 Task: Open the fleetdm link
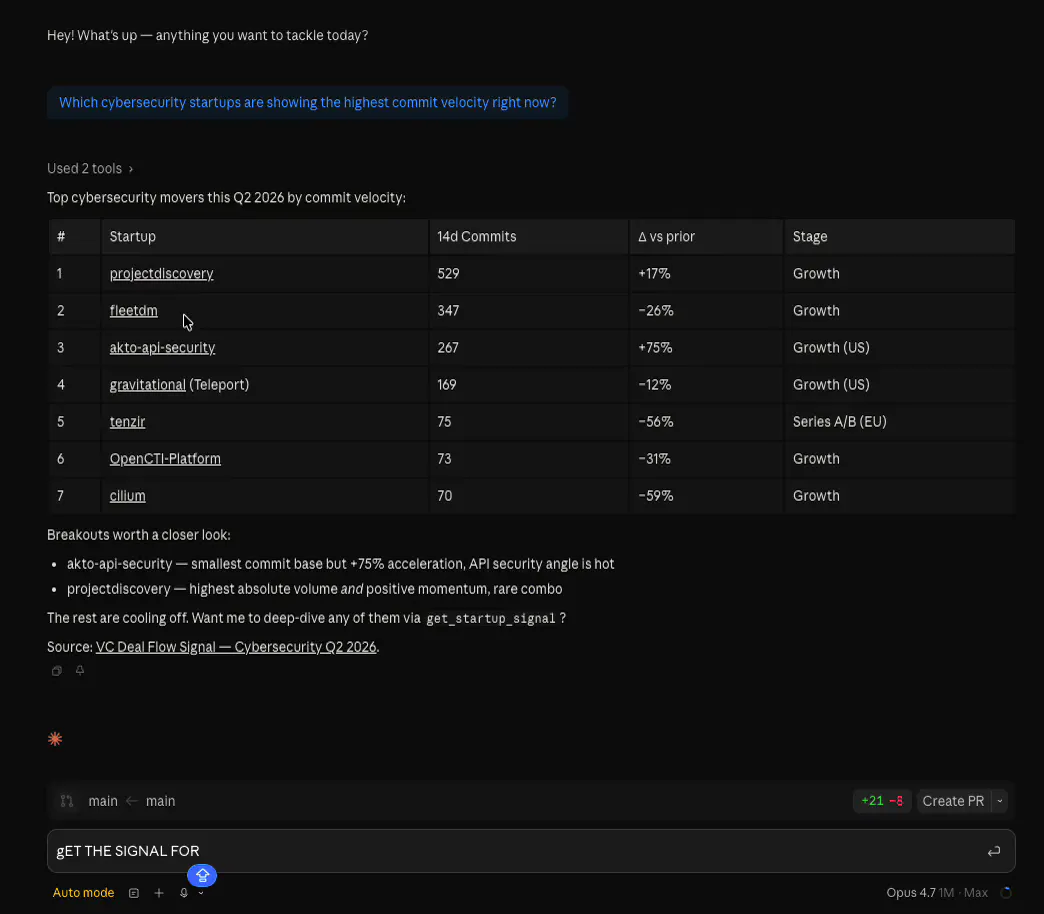click(133, 311)
